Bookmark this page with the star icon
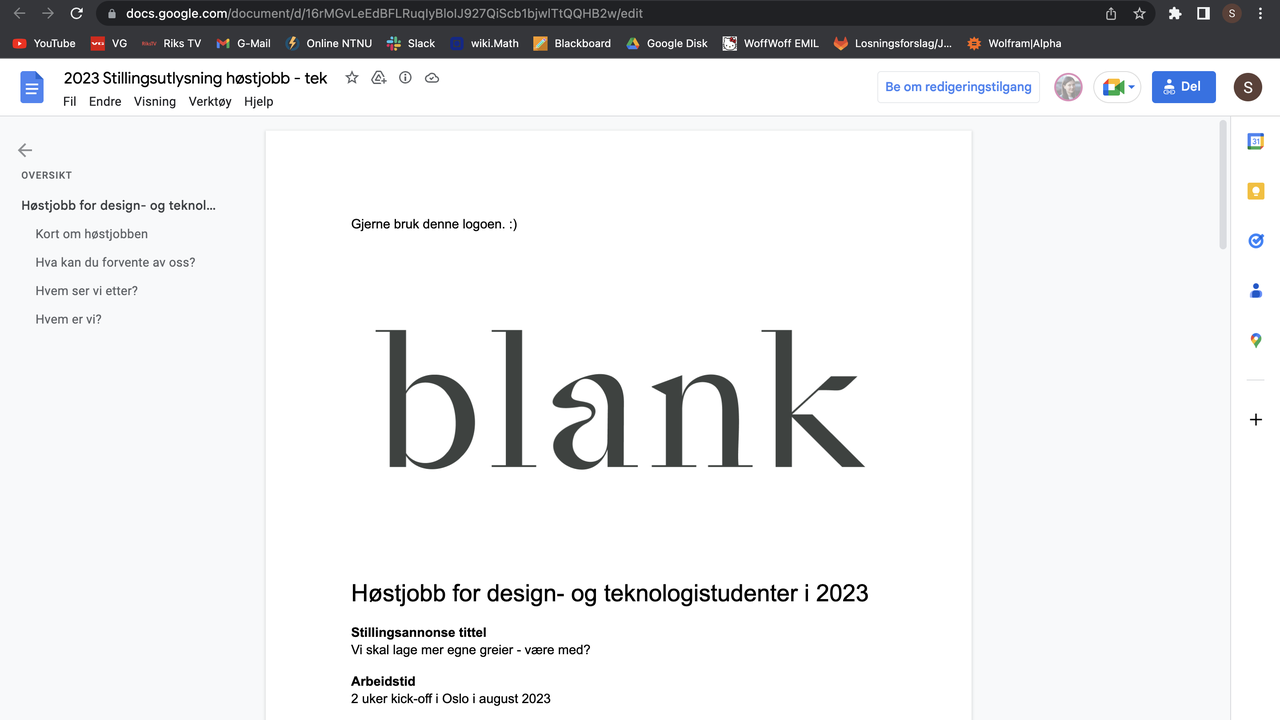 tap(1139, 14)
